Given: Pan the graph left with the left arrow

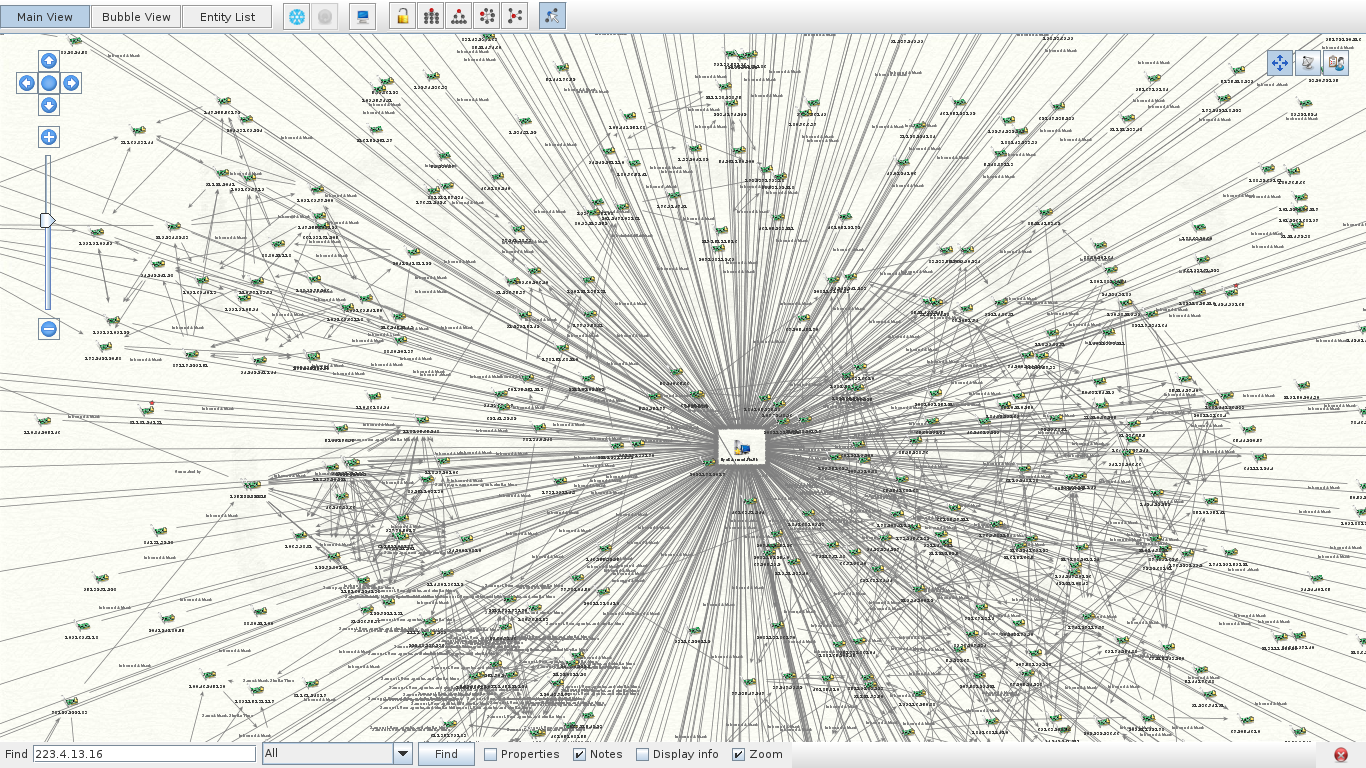Looking at the screenshot, I should [x=26, y=83].
